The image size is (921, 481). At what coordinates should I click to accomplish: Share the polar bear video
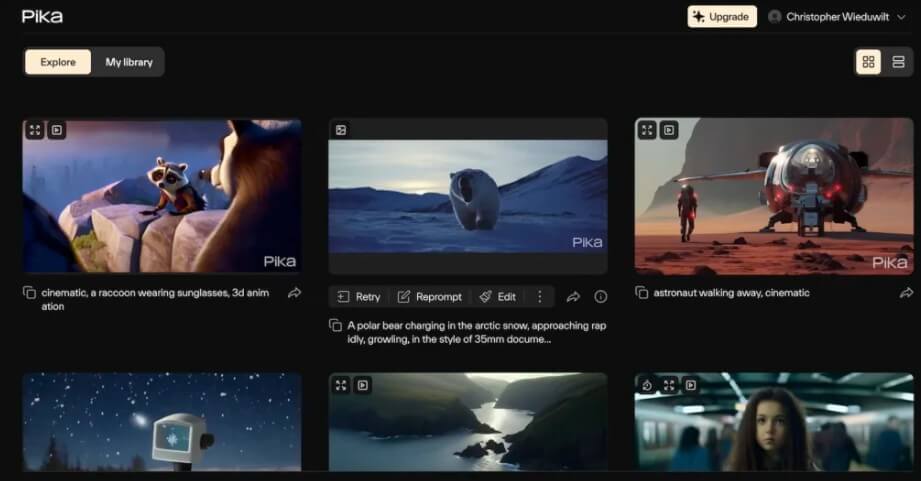coord(573,297)
